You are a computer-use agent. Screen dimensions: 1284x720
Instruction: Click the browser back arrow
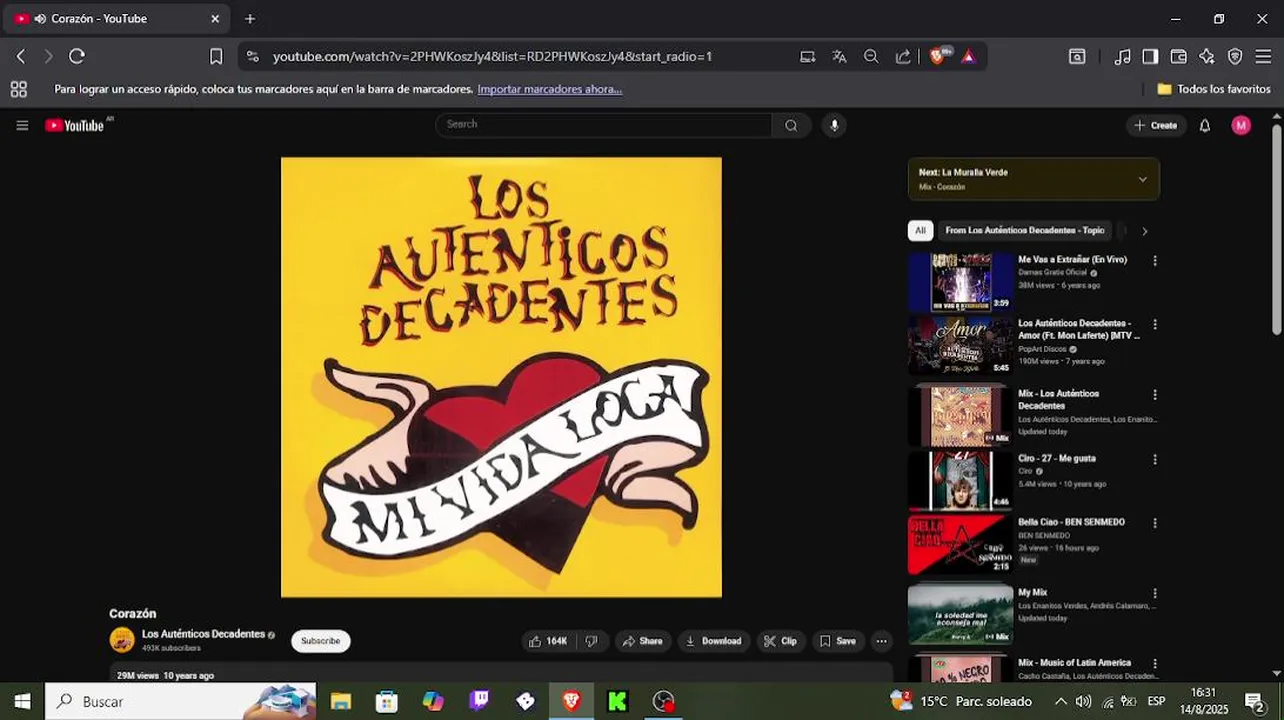tap(21, 56)
